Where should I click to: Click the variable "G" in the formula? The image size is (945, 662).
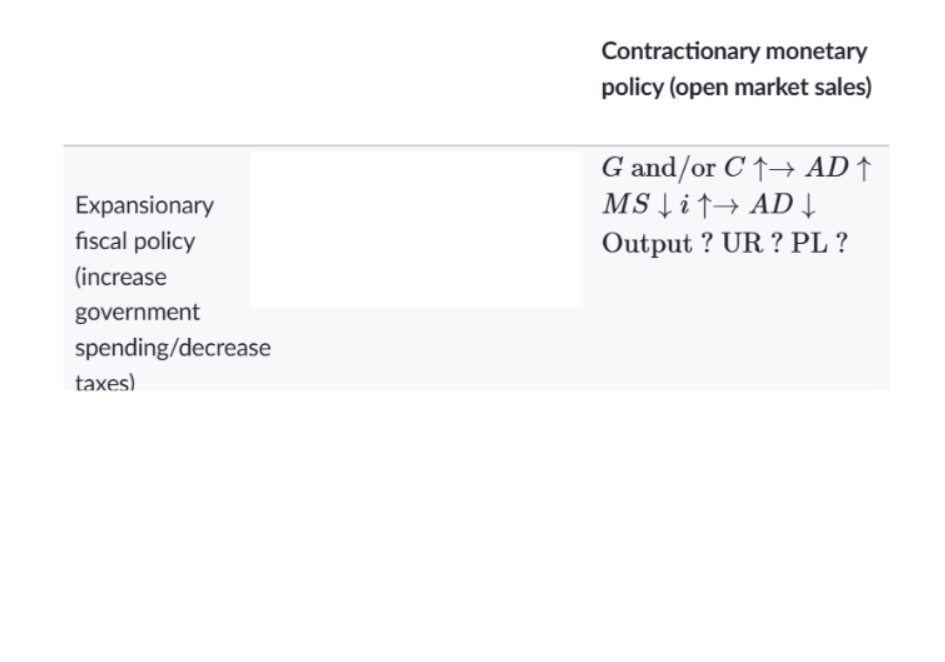coord(611,168)
